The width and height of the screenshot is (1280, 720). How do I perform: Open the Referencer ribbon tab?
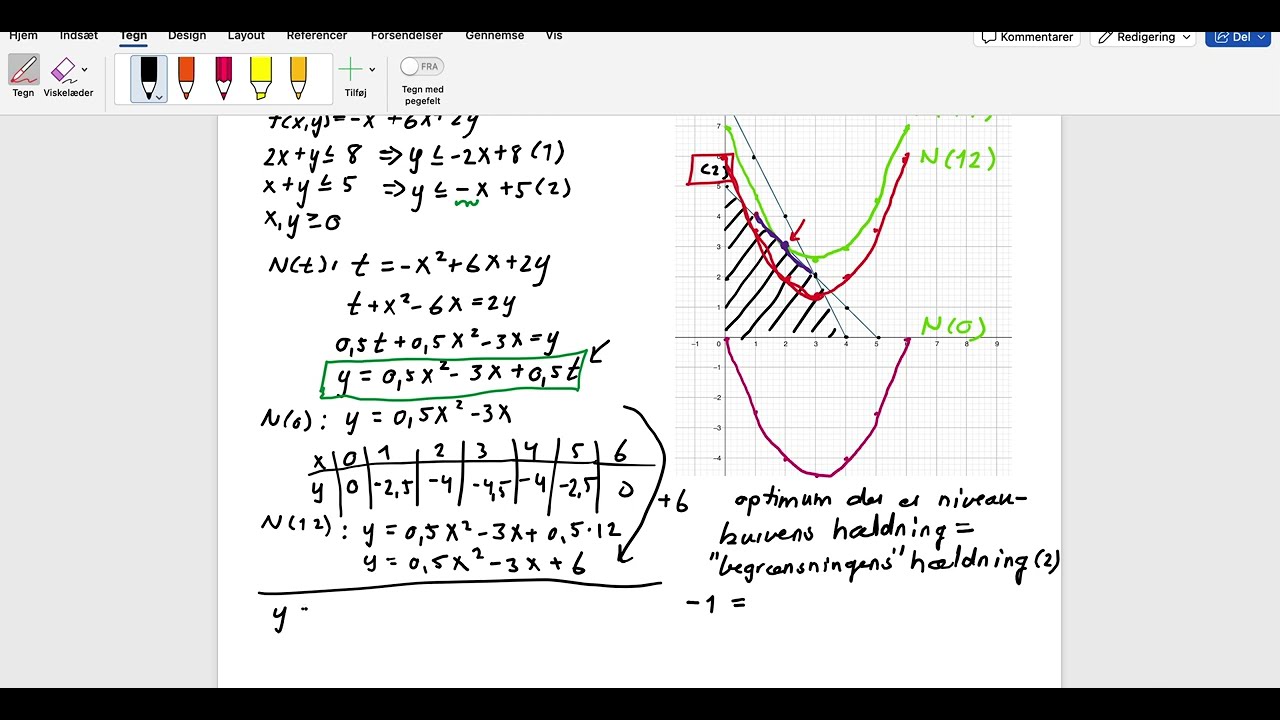pos(317,36)
